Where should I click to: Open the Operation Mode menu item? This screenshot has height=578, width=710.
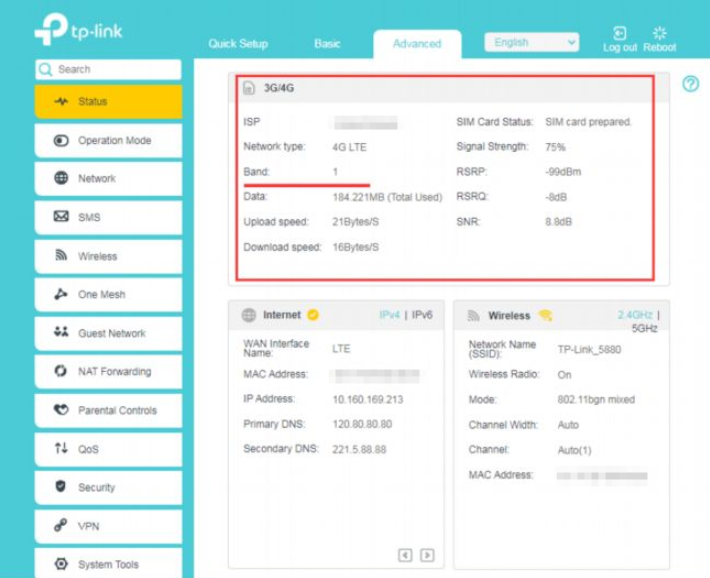click(x=108, y=140)
